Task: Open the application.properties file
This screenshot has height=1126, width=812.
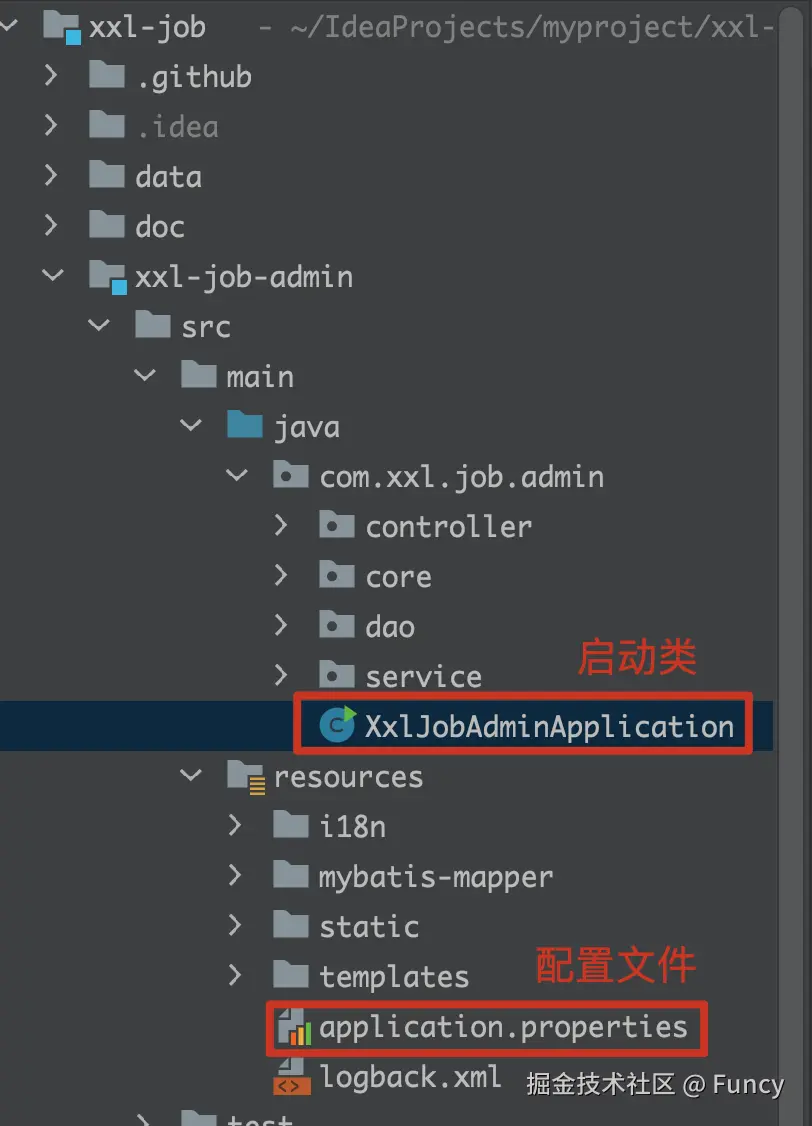Action: click(x=503, y=1027)
